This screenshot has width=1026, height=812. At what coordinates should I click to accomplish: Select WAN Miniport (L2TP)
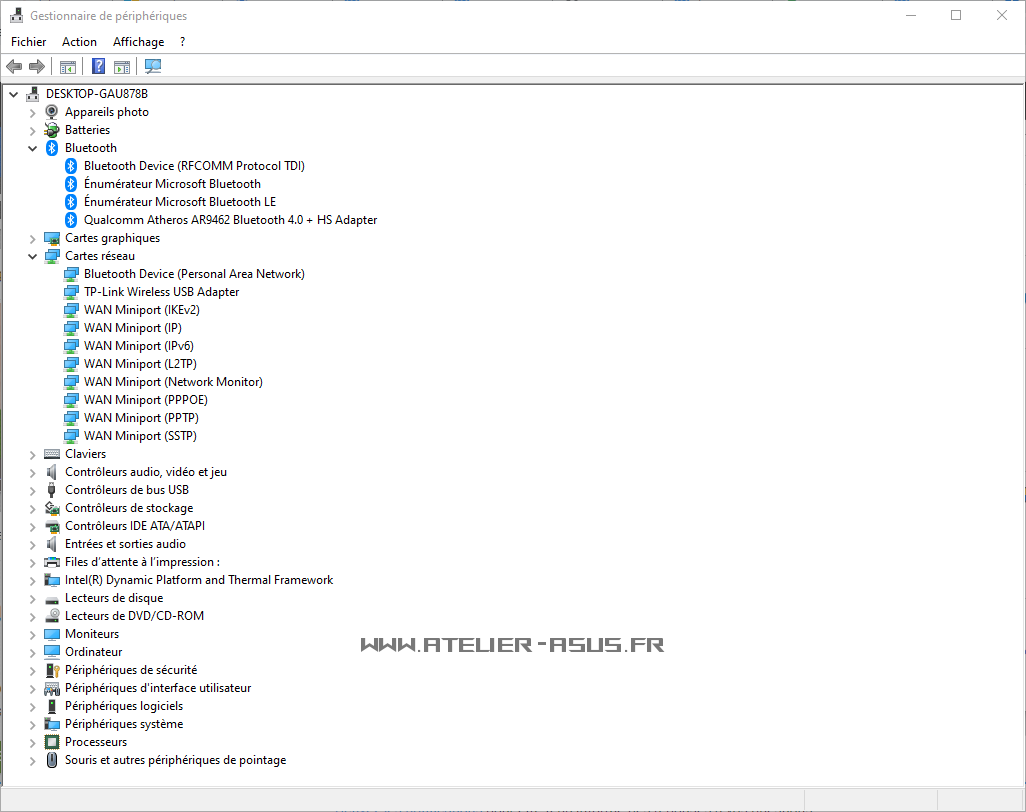pyautogui.click(x=140, y=364)
